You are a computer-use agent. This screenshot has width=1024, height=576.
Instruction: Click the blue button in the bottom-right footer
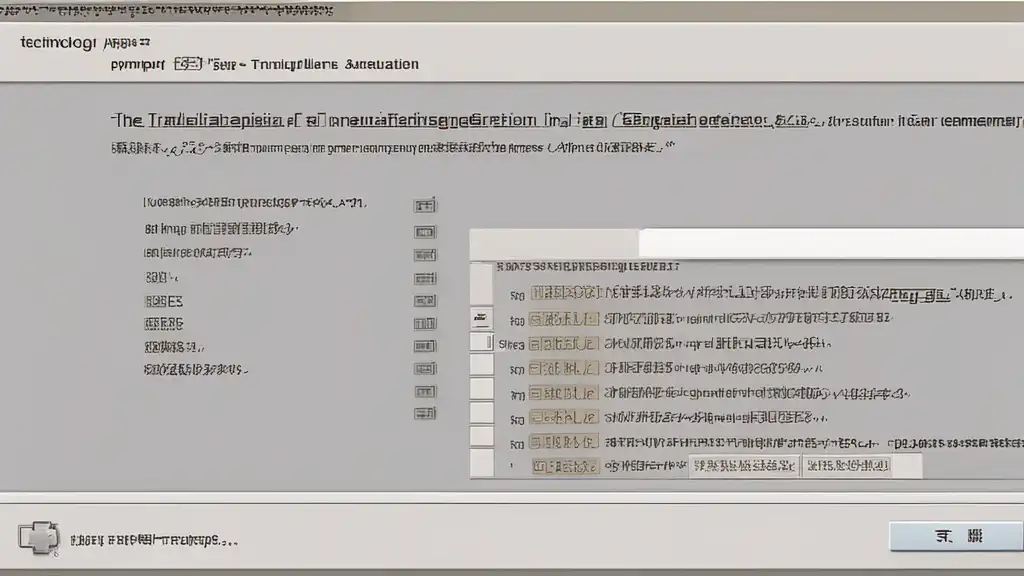[957, 537]
